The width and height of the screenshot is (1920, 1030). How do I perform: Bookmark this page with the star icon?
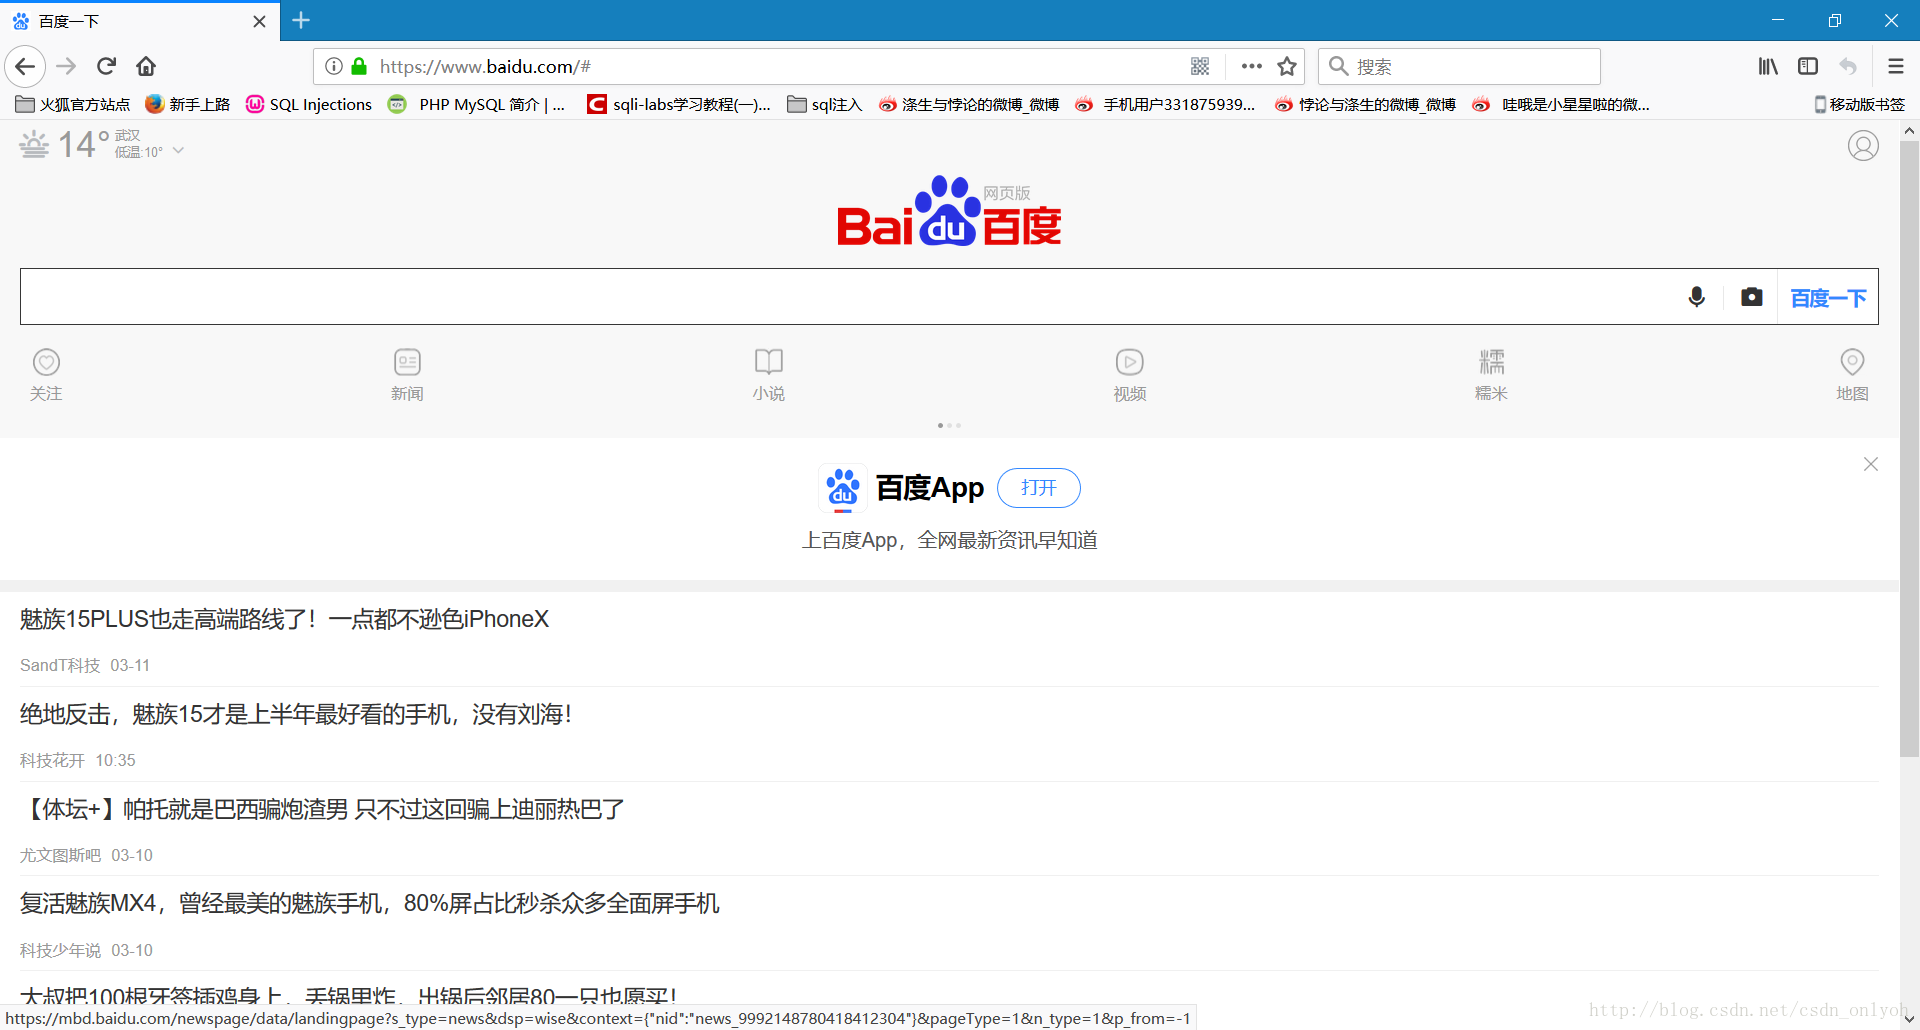[1287, 67]
